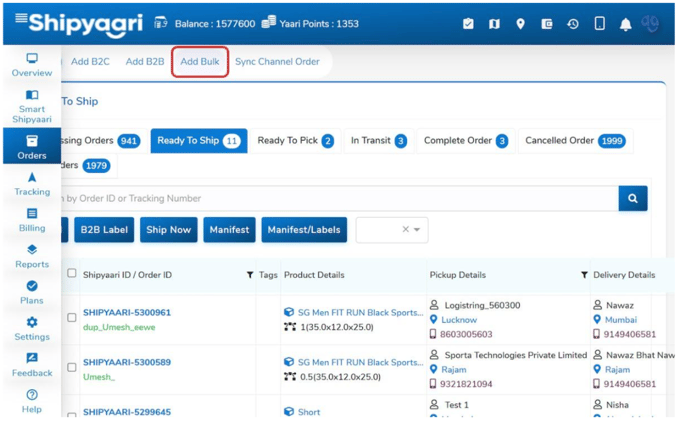
Task: Switch to Cancelled Order tab
Action: point(575,141)
